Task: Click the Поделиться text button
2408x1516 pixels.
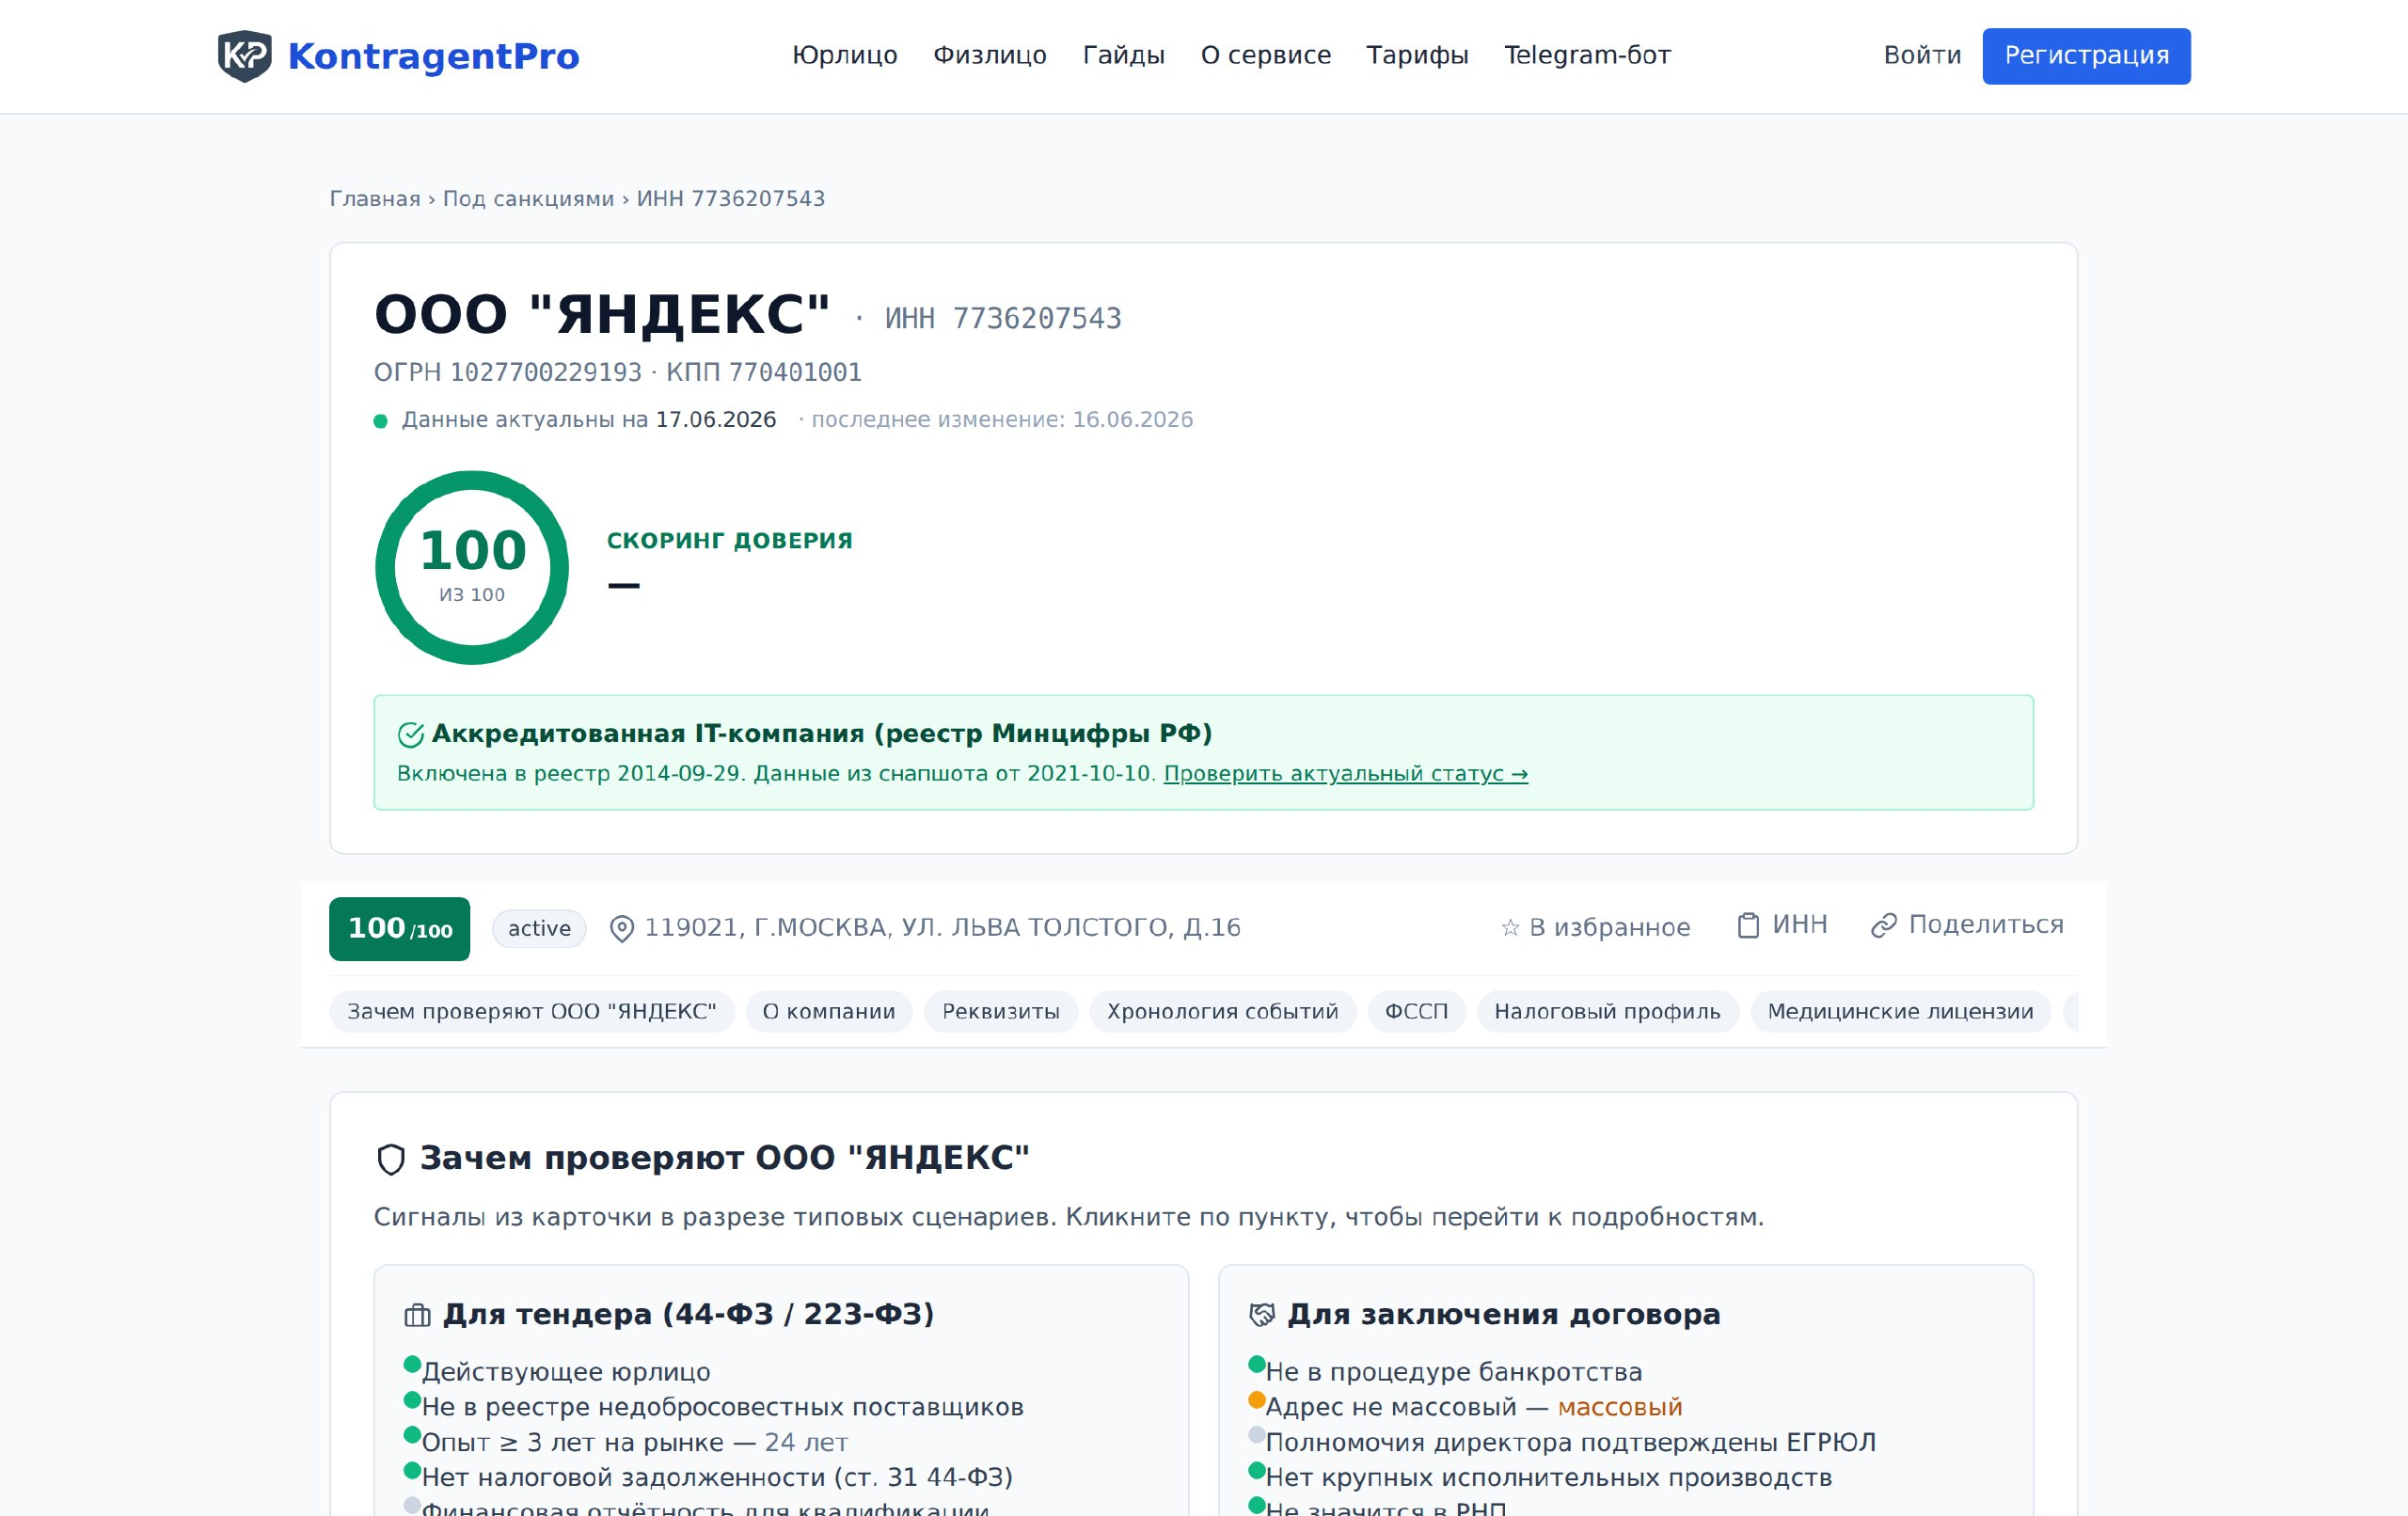Action: pos(1986,925)
